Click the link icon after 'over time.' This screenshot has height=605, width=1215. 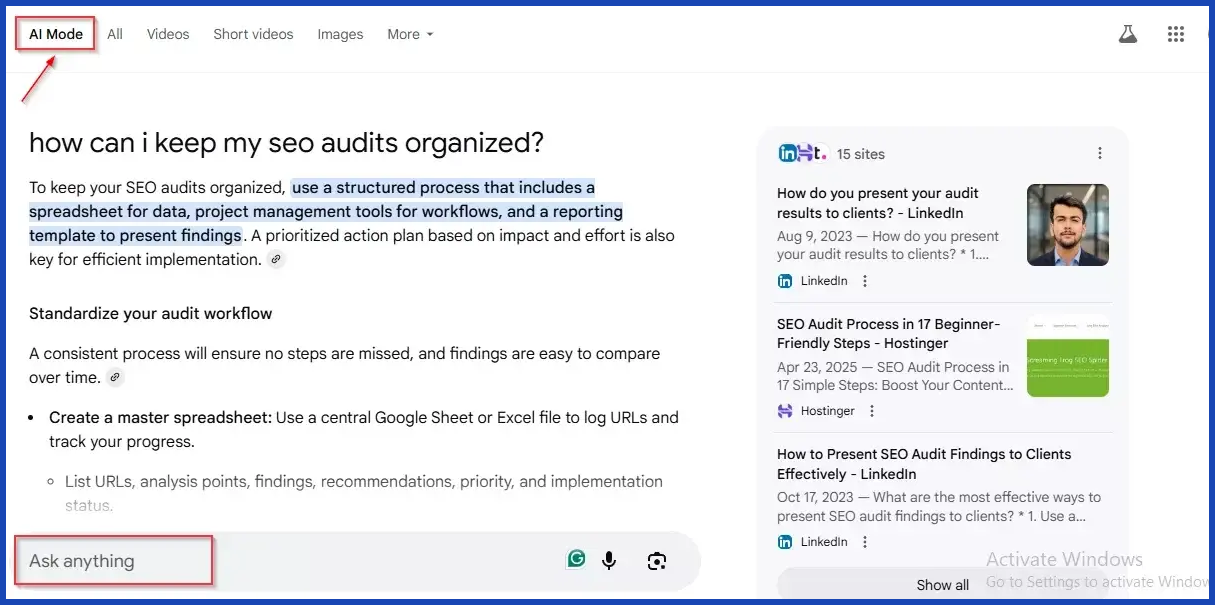tap(115, 378)
